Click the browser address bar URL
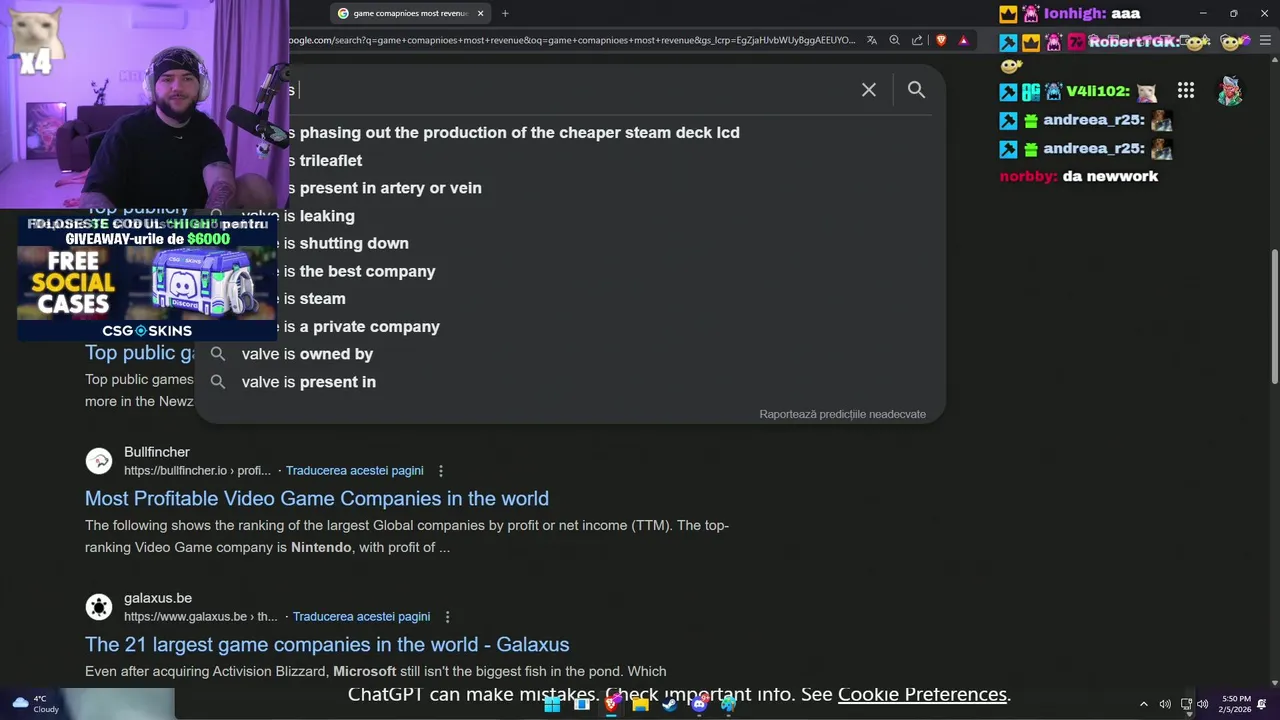 [573, 40]
